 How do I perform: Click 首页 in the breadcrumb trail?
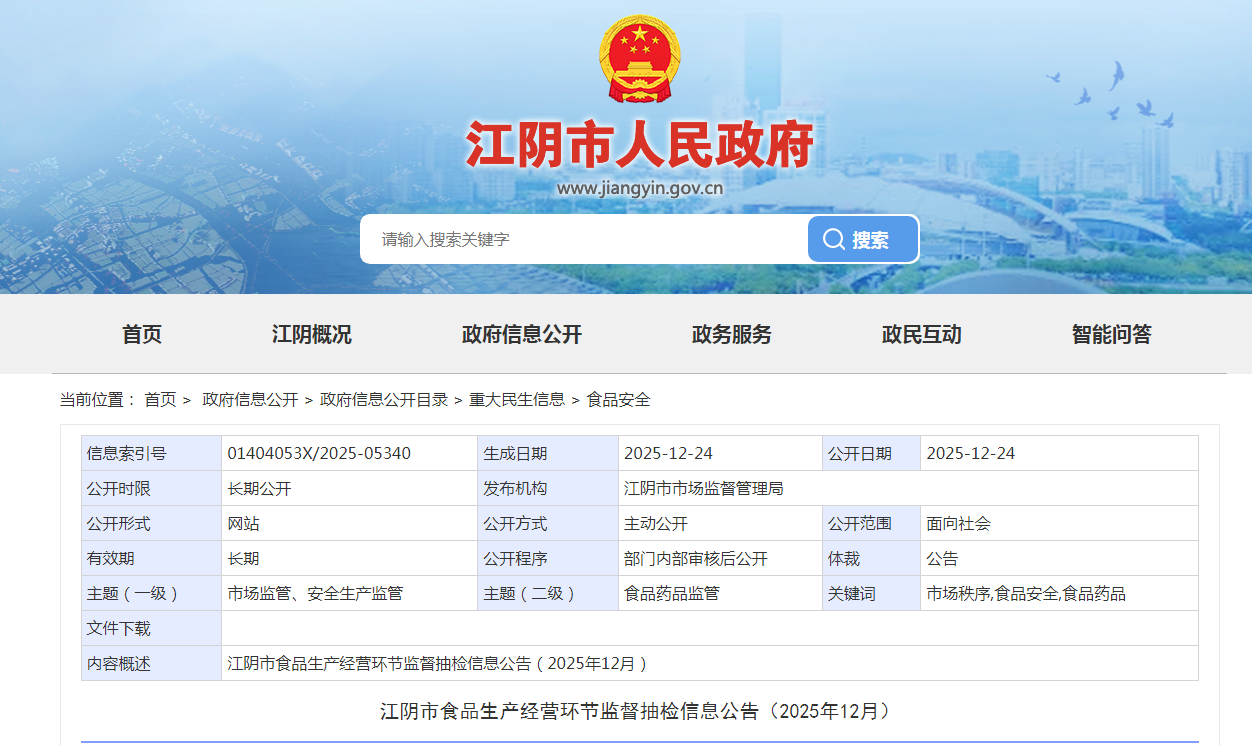tap(160, 399)
